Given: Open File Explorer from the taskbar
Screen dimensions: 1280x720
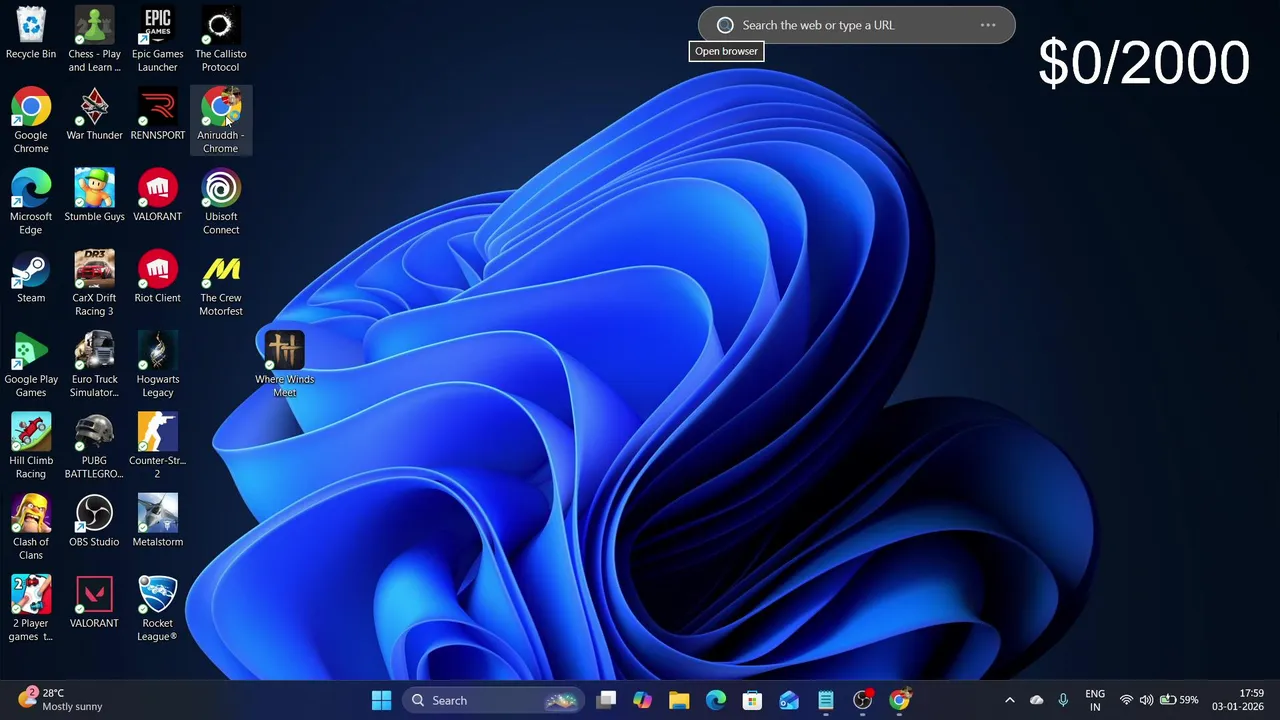Looking at the screenshot, I should (x=679, y=700).
